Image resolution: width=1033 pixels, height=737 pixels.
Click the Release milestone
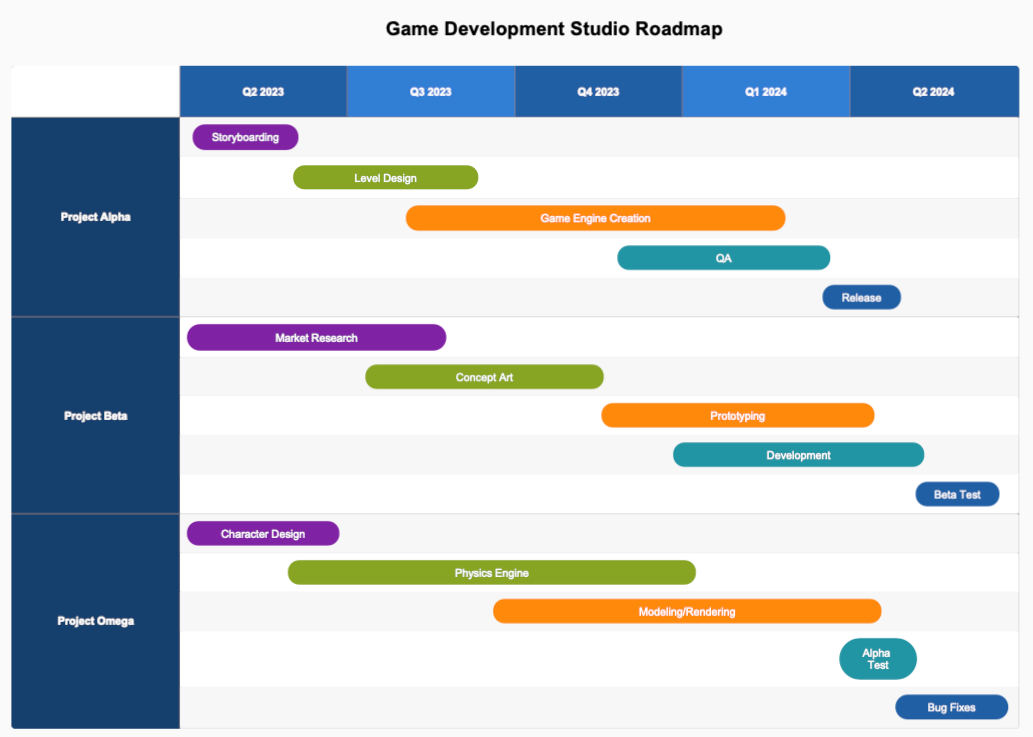click(861, 297)
